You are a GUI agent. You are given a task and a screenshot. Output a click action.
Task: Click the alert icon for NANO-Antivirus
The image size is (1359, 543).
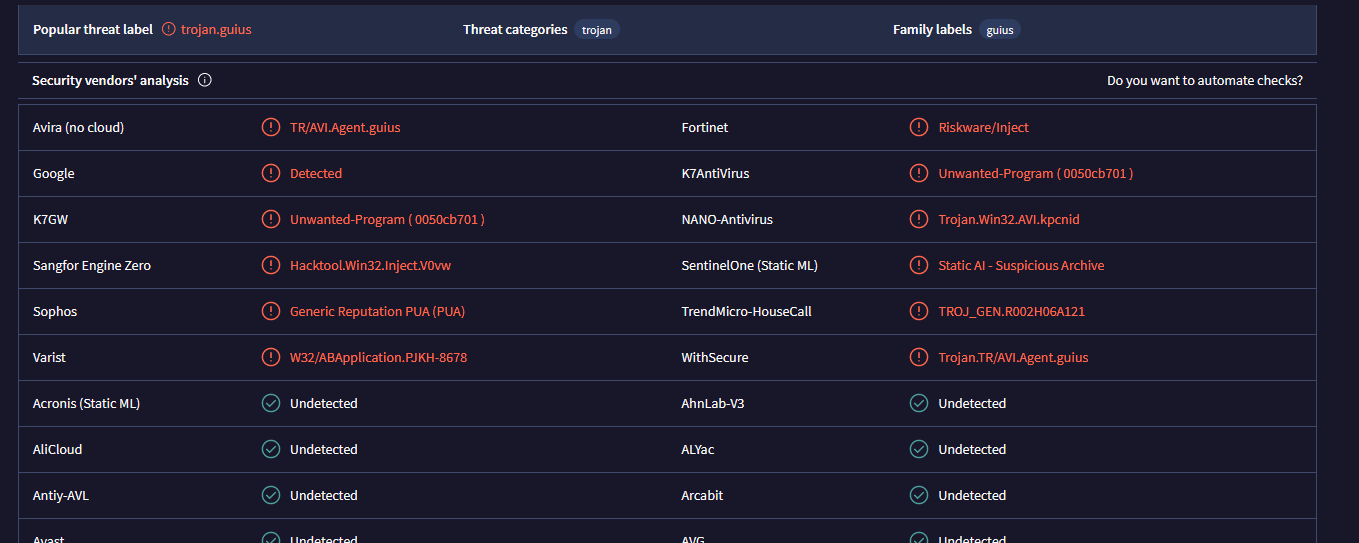point(919,219)
